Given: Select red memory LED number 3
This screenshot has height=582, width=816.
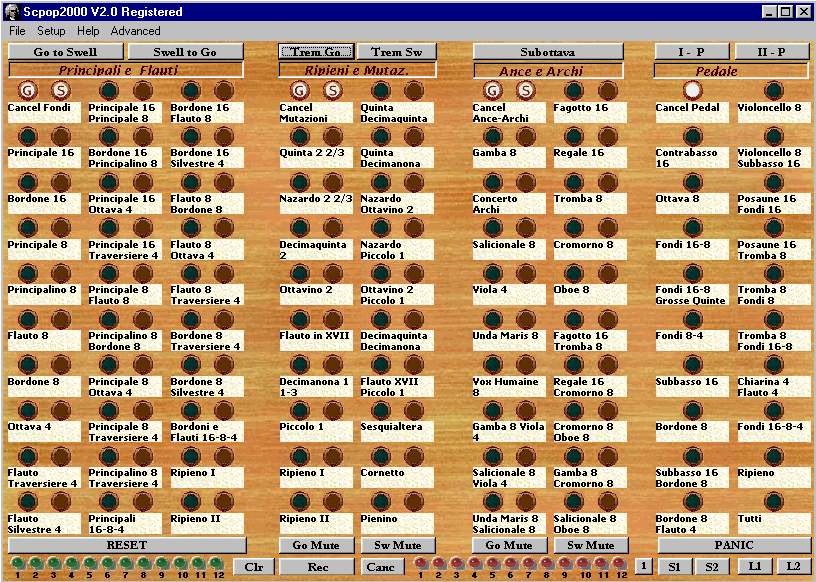Looking at the screenshot, I should (x=455, y=564).
